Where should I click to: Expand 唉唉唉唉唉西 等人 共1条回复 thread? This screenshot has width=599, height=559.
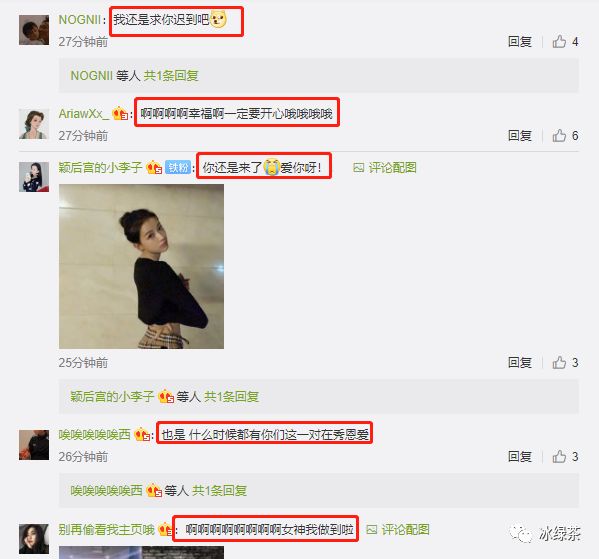pyautogui.click(x=159, y=491)
